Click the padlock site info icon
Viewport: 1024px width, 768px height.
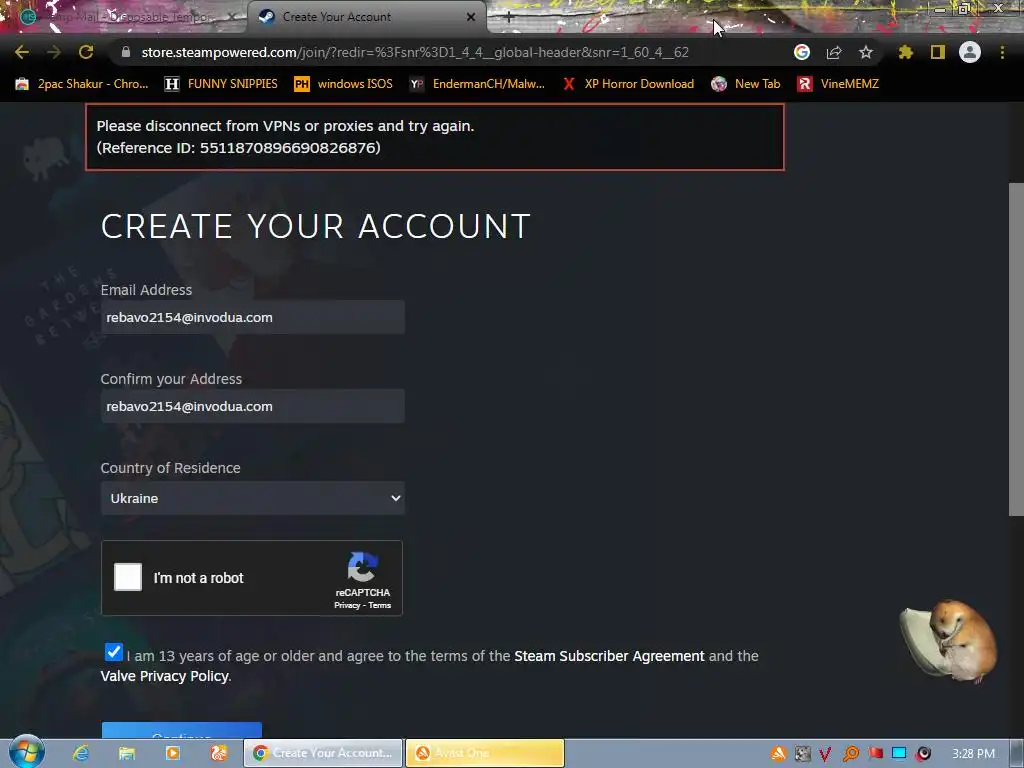click(x=126, y=52)
